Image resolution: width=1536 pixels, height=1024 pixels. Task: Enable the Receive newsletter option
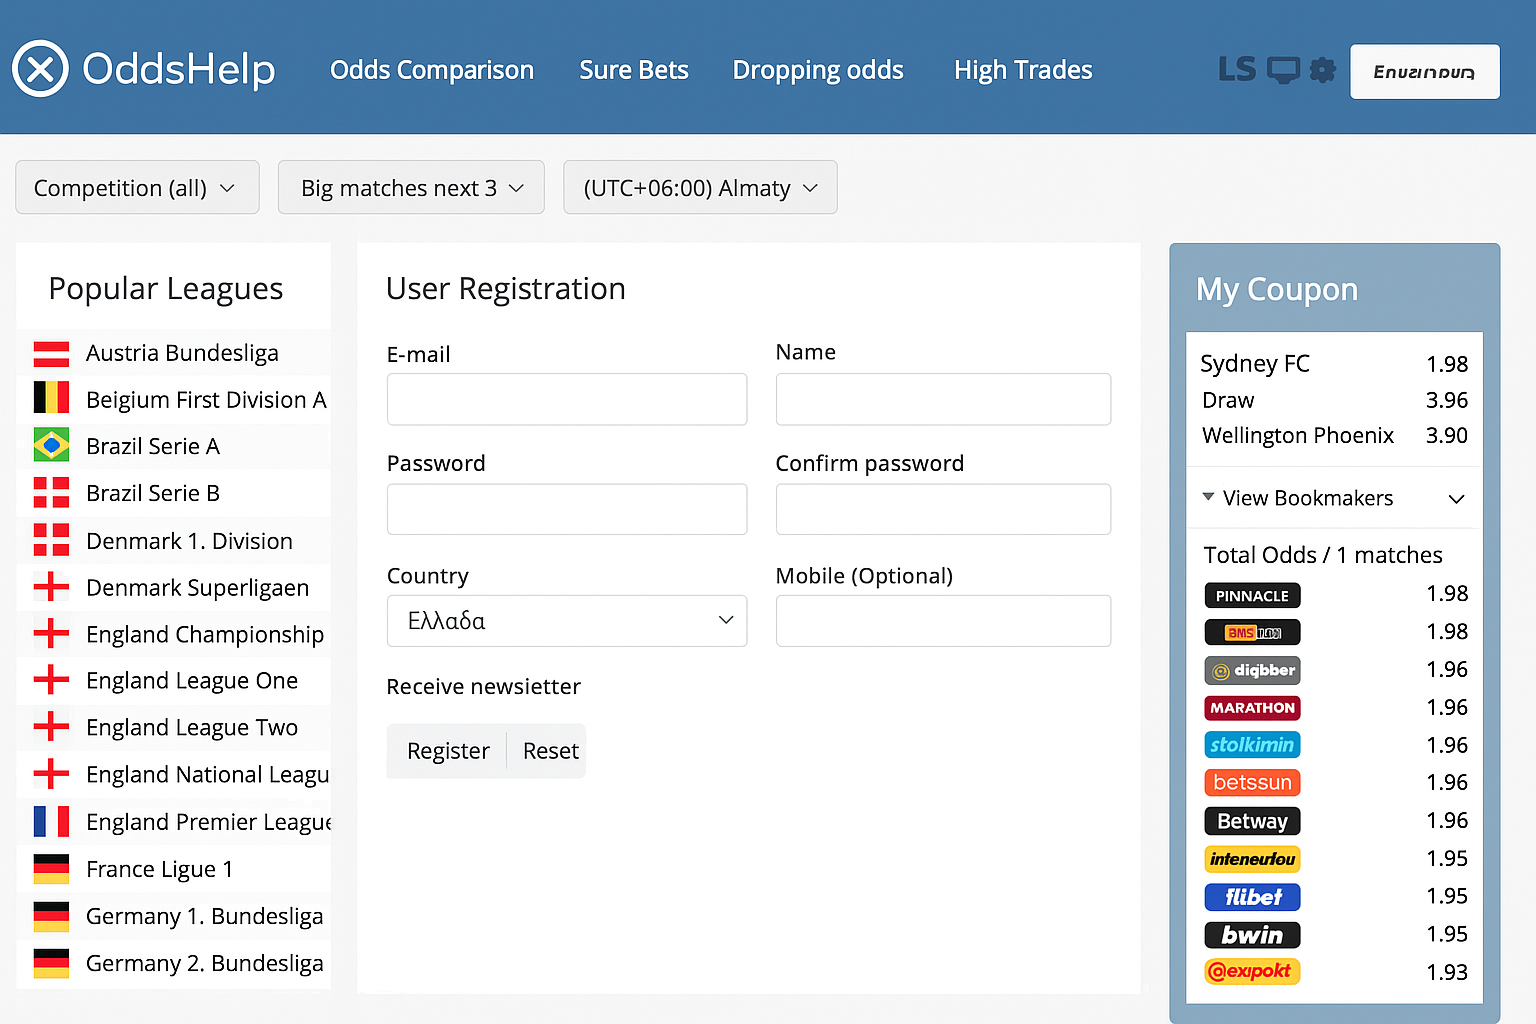tap(484, 687)
